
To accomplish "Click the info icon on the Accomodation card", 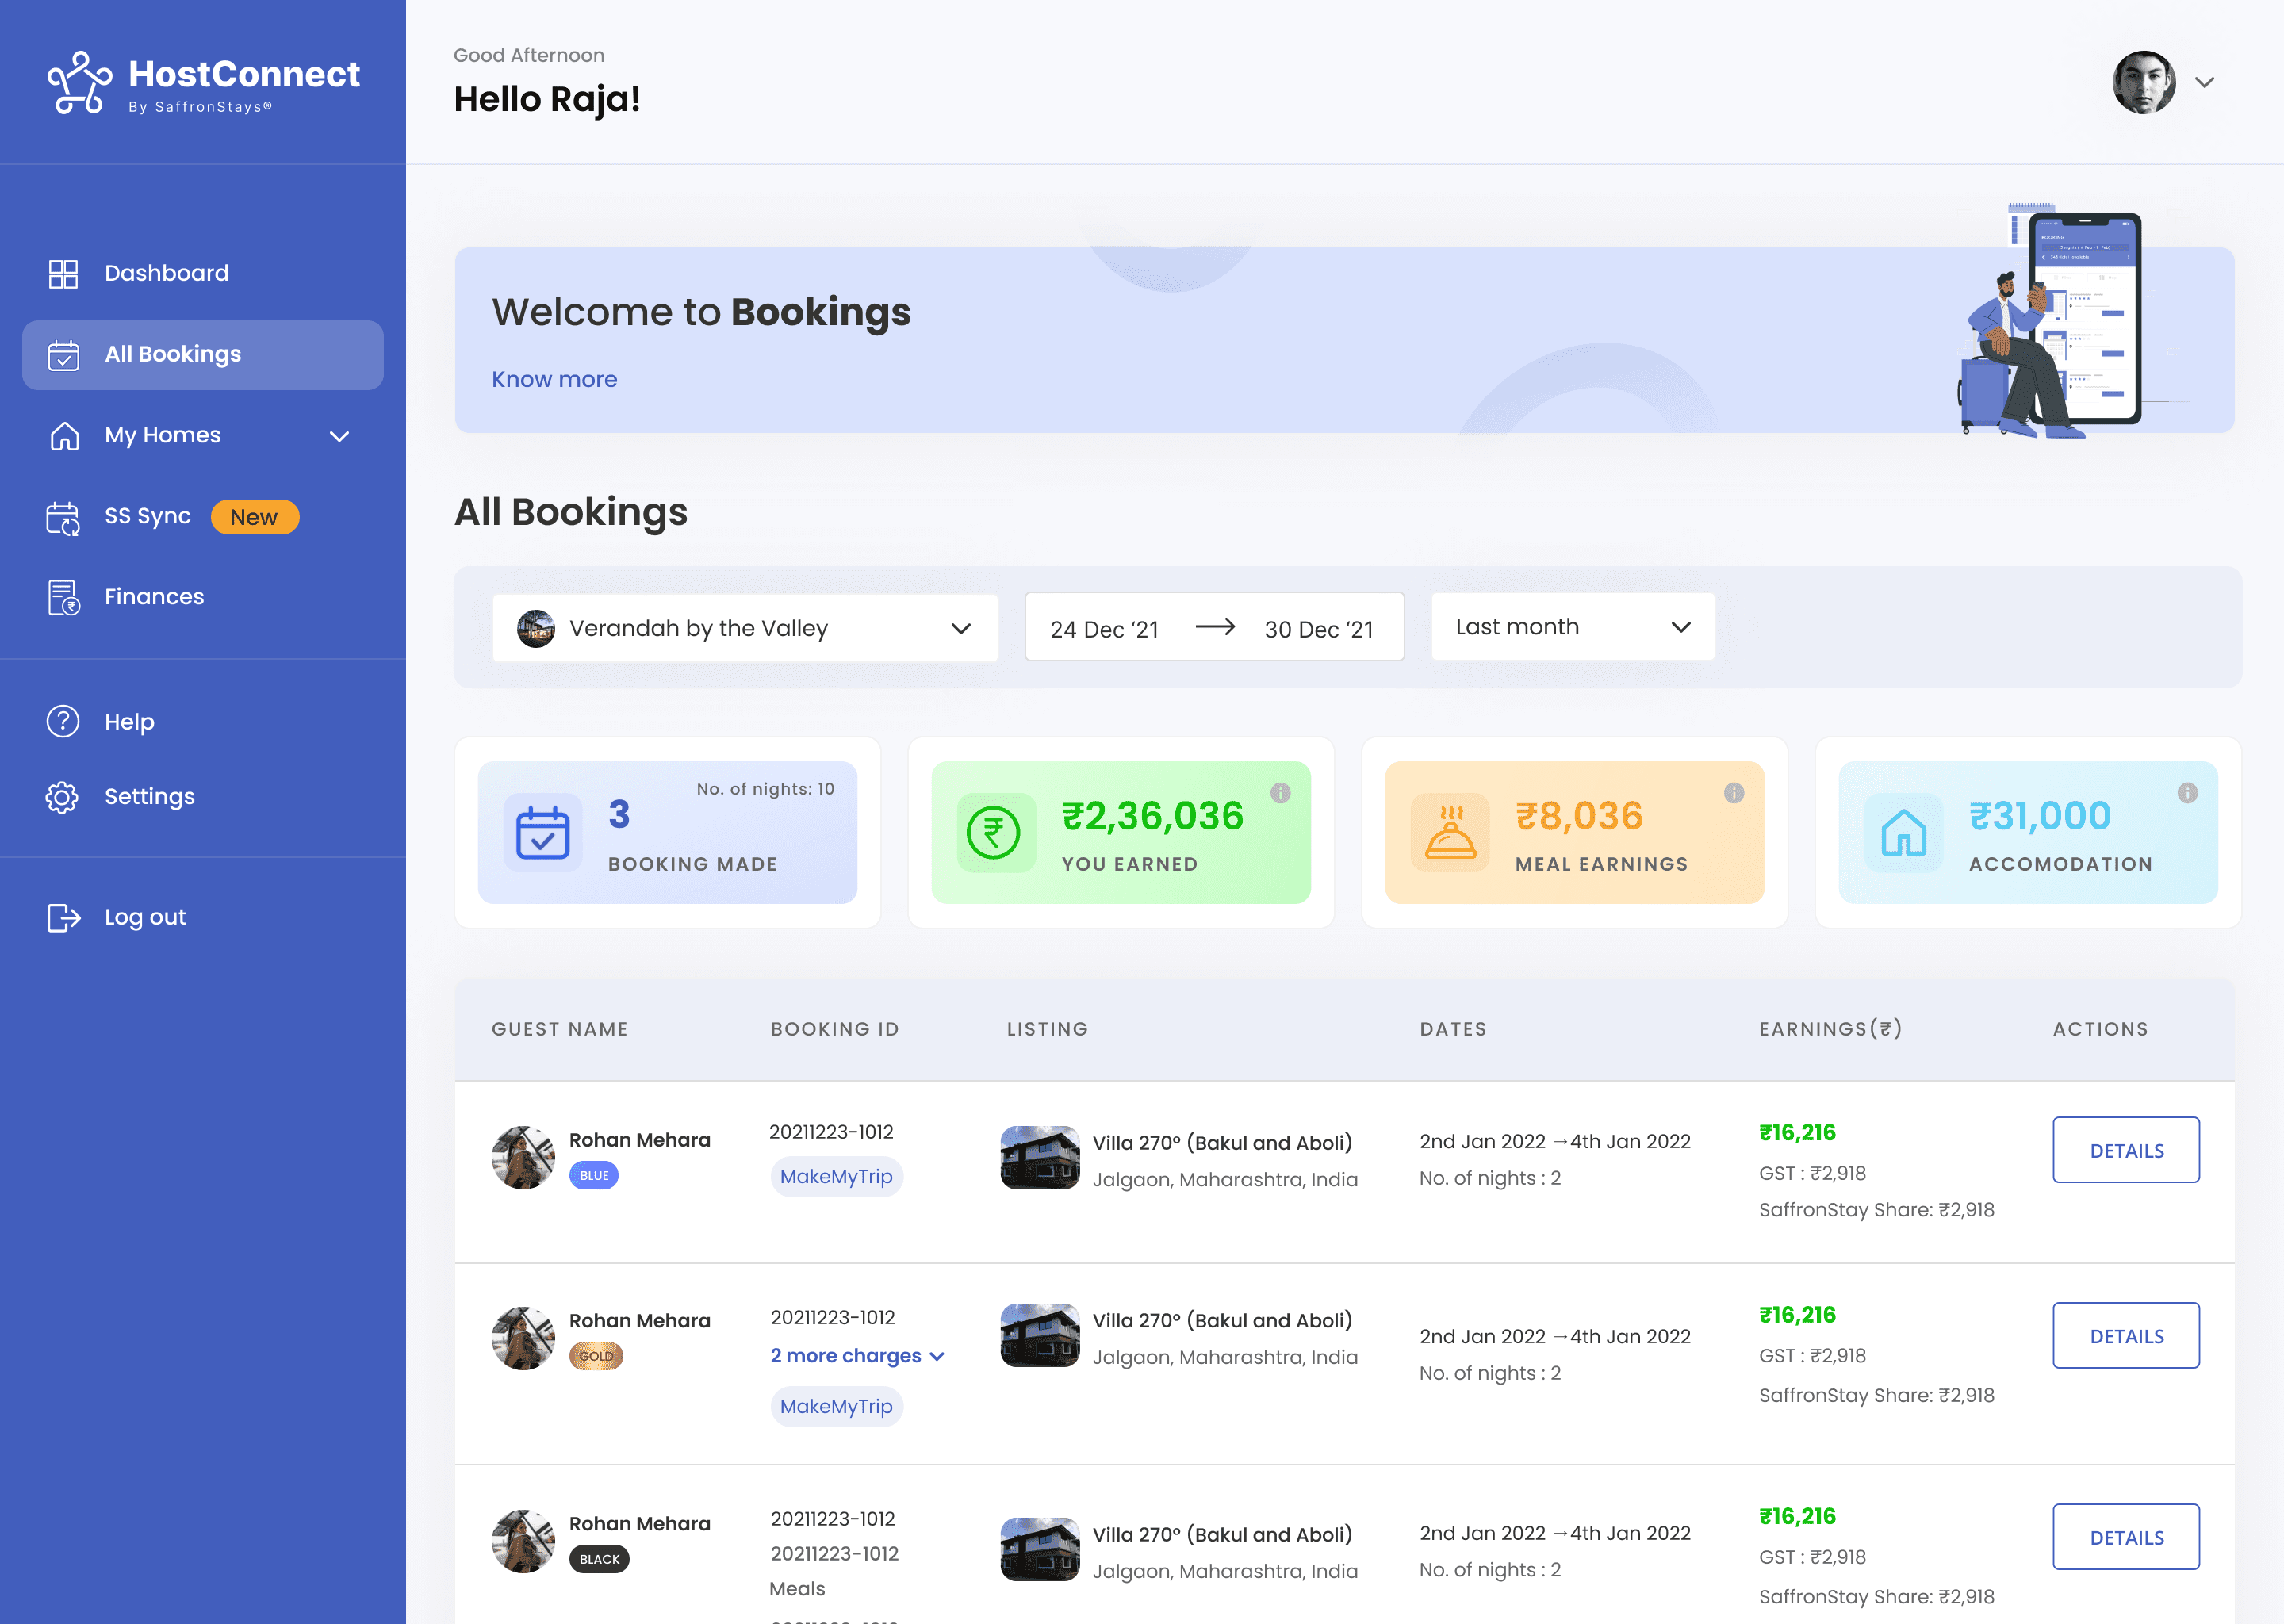I will point(2187,792).
